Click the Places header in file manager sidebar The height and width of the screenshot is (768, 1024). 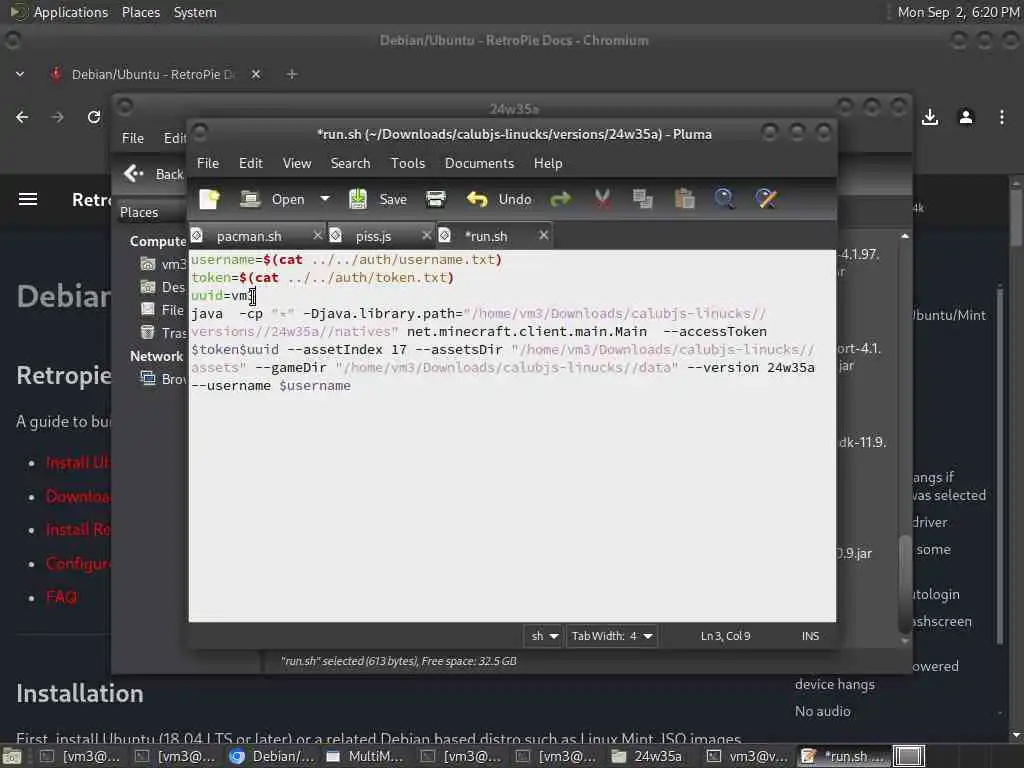tap(138, 212)
